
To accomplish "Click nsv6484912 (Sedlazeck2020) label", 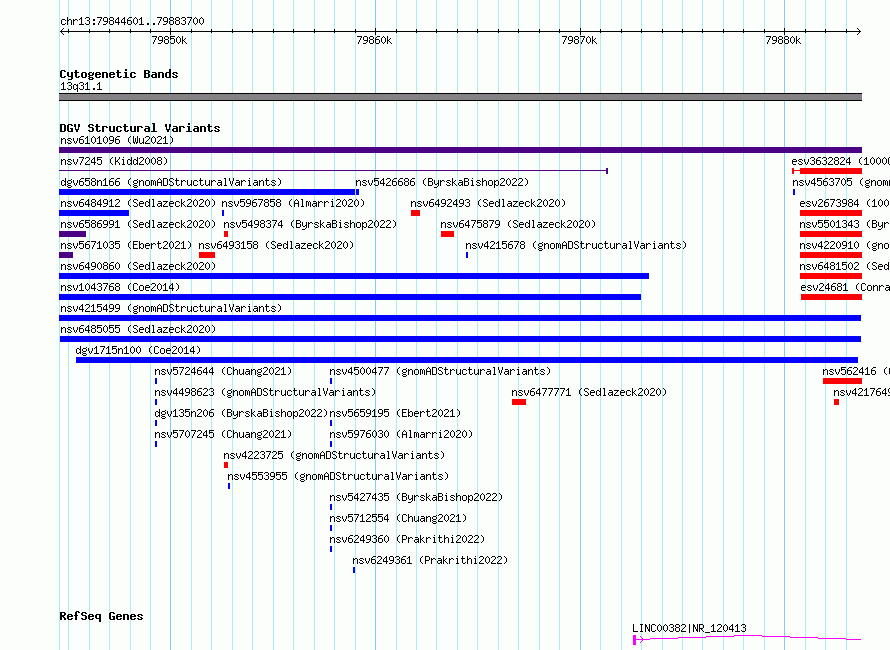I will (138, 203).
